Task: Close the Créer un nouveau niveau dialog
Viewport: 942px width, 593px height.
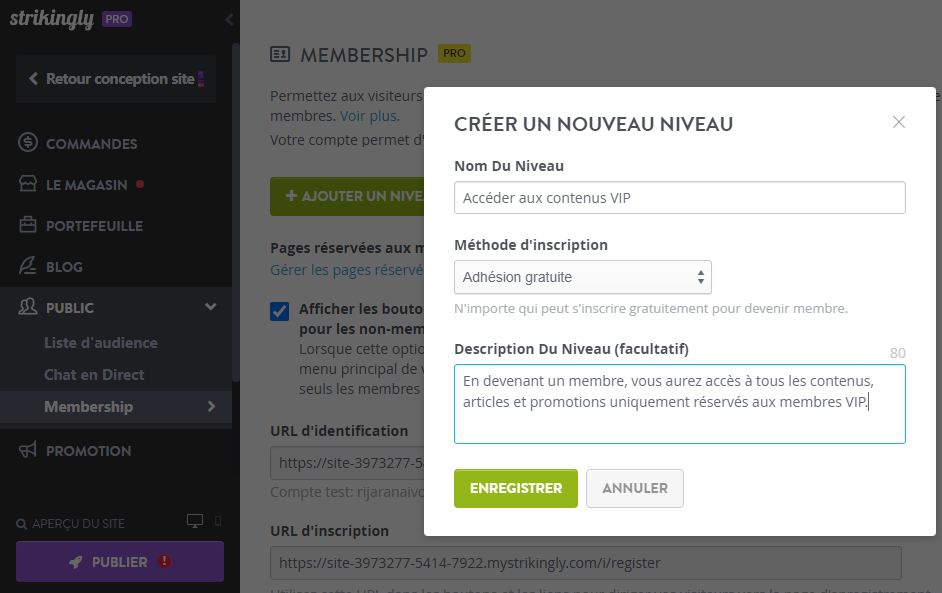Action: click(899, 122)
